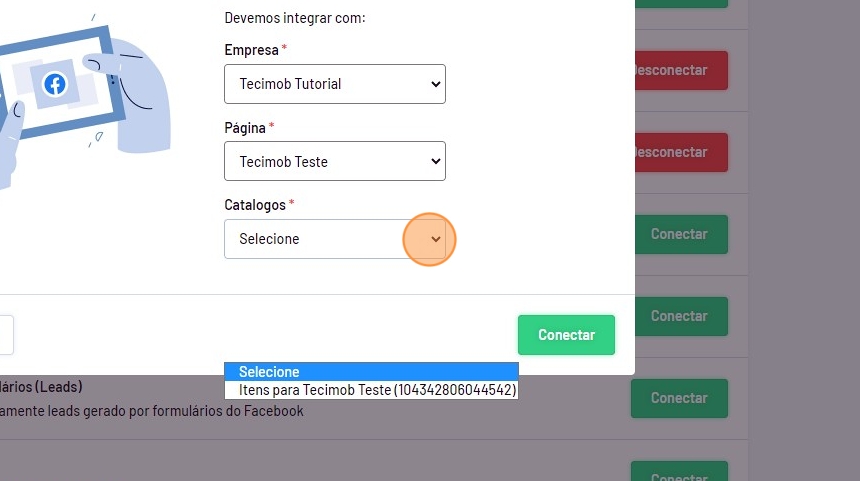Click the white button at modal footer left edge
The image size is (860, 481).
point(5,335)
